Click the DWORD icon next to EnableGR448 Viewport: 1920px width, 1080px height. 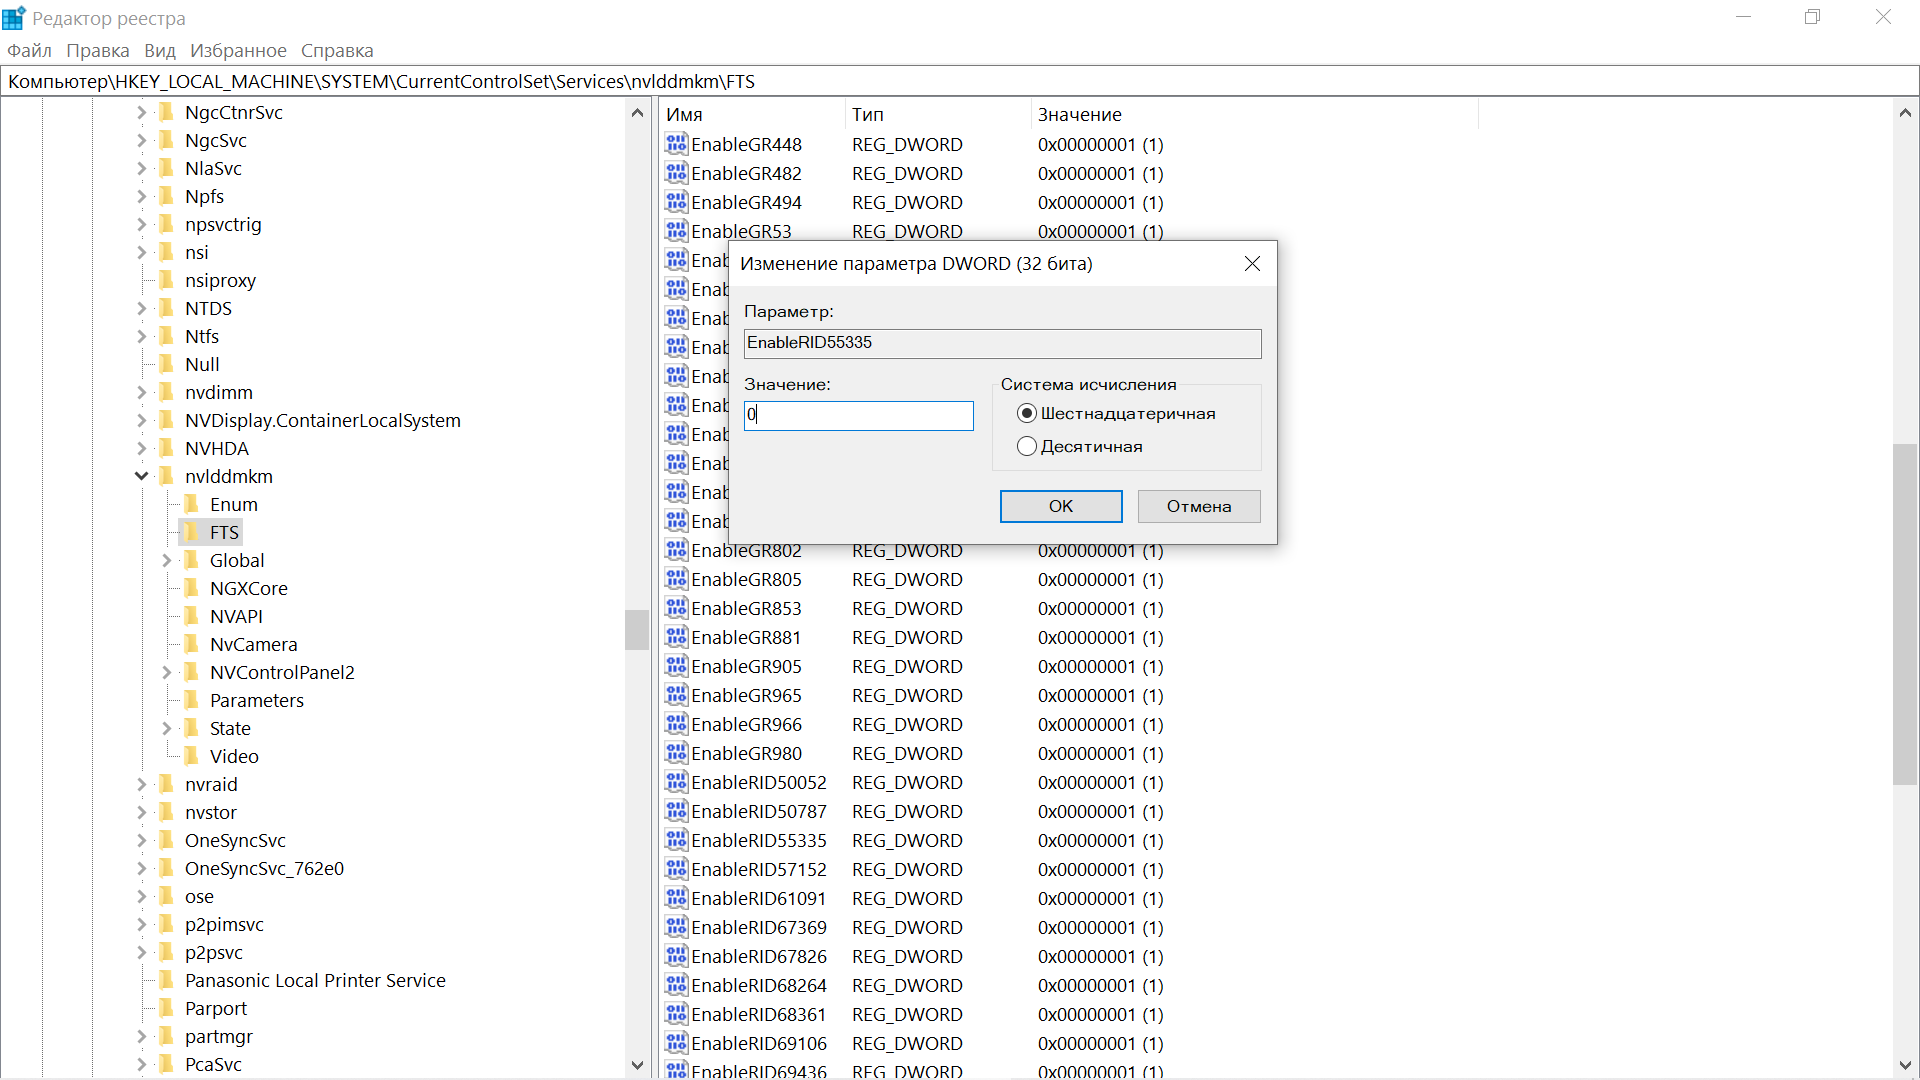pos(676,144)
